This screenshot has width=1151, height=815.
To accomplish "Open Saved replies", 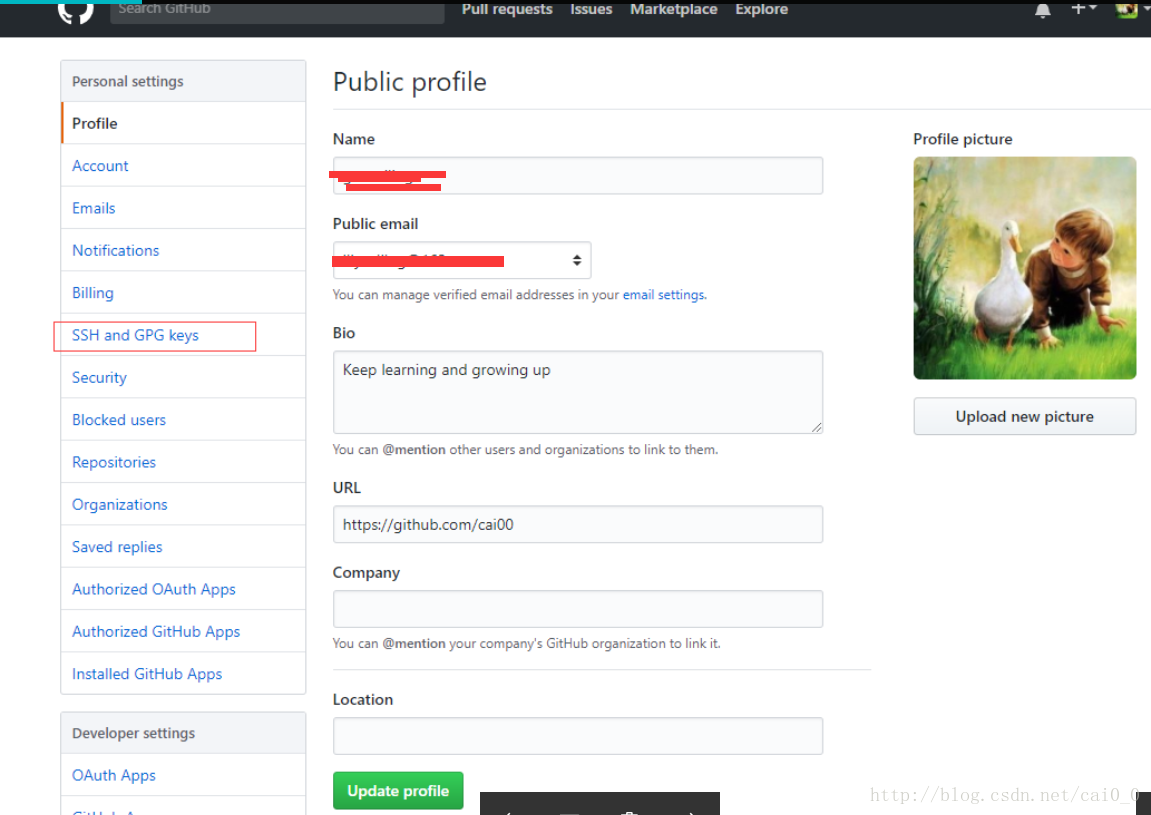I will [x=184, y=547].
